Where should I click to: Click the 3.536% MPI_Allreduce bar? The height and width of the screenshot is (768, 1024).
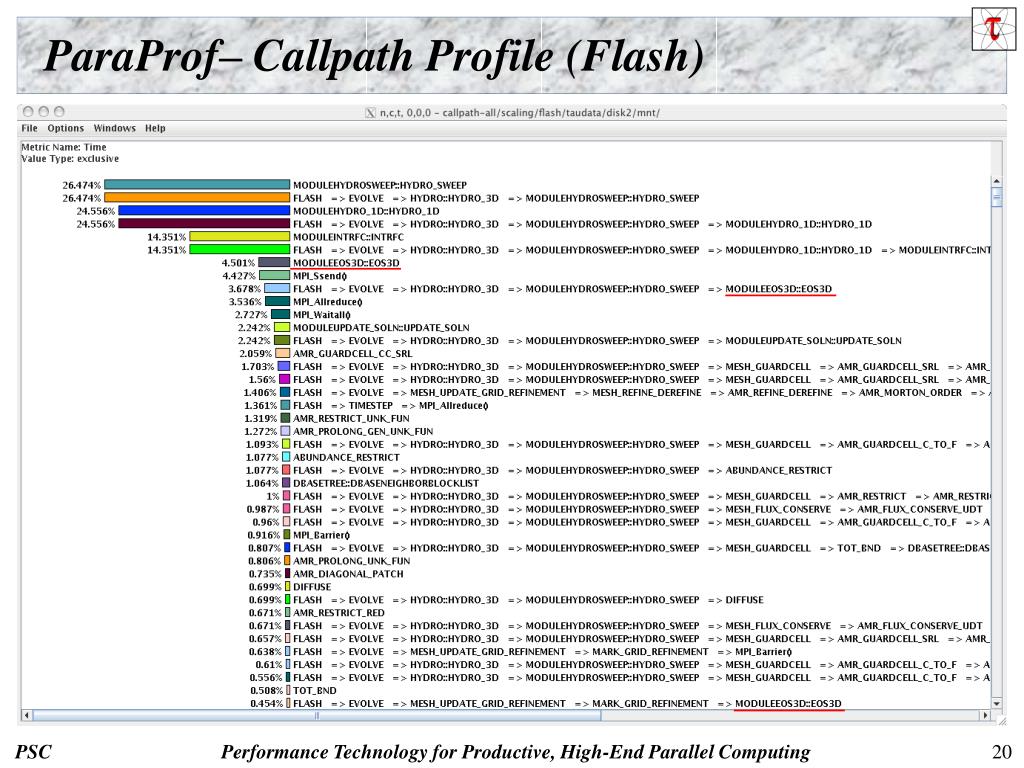[x=277, y=302]
